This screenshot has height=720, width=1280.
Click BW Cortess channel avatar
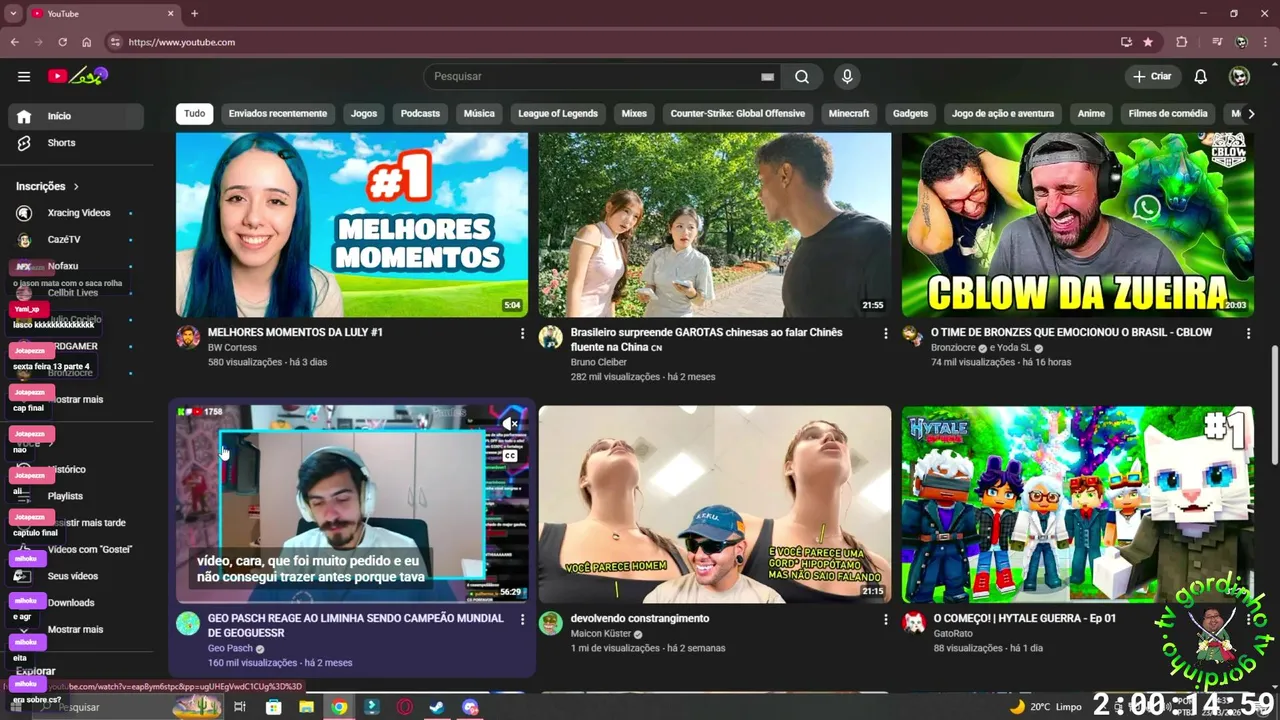(x=188, y=337)
